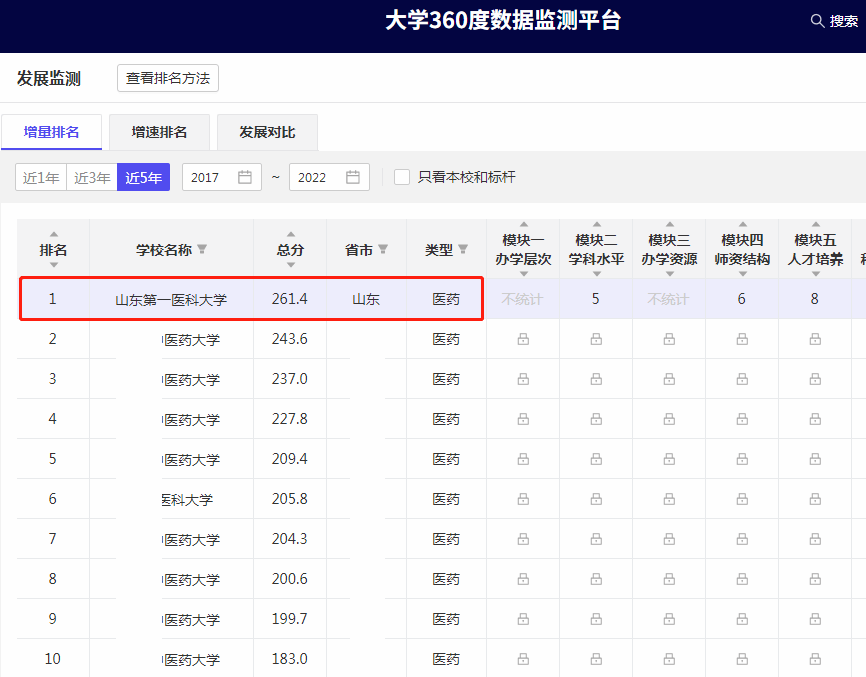Open filter icon next to 类型
The image size is (866, 677).
[x=463, y=250]
